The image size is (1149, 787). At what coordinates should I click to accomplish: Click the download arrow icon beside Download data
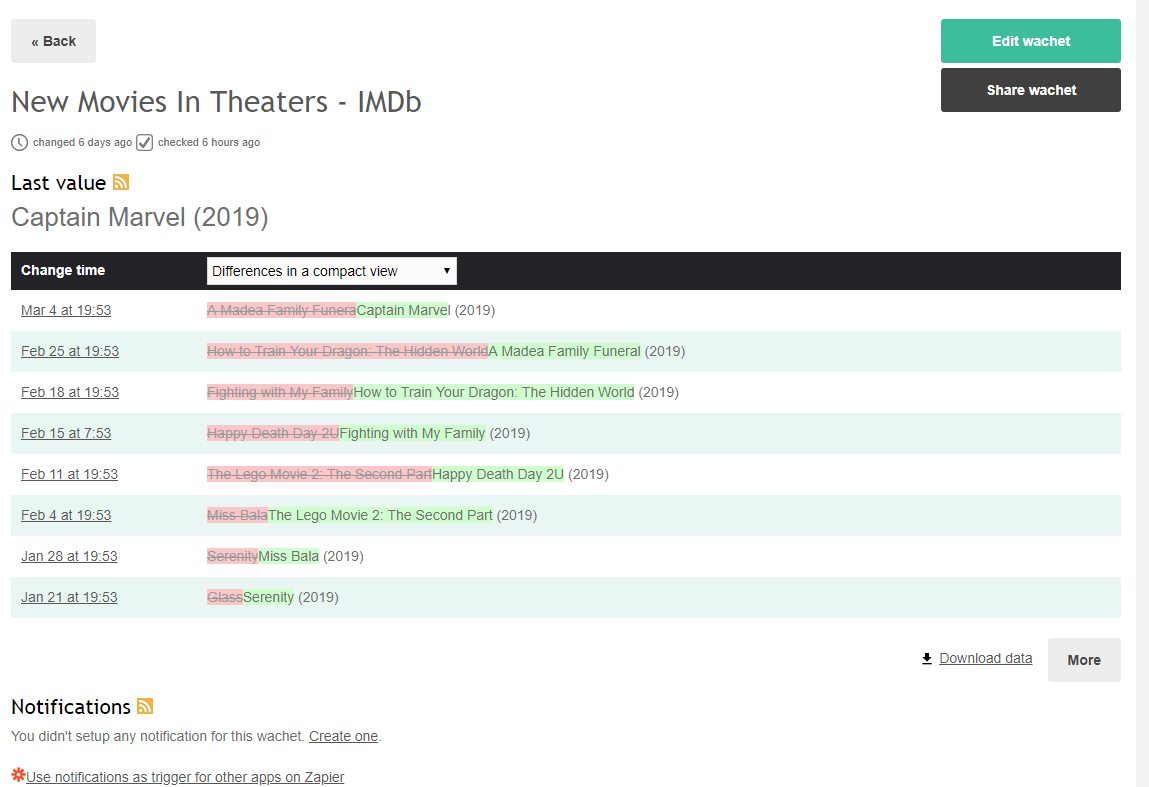tap(927, 659)
